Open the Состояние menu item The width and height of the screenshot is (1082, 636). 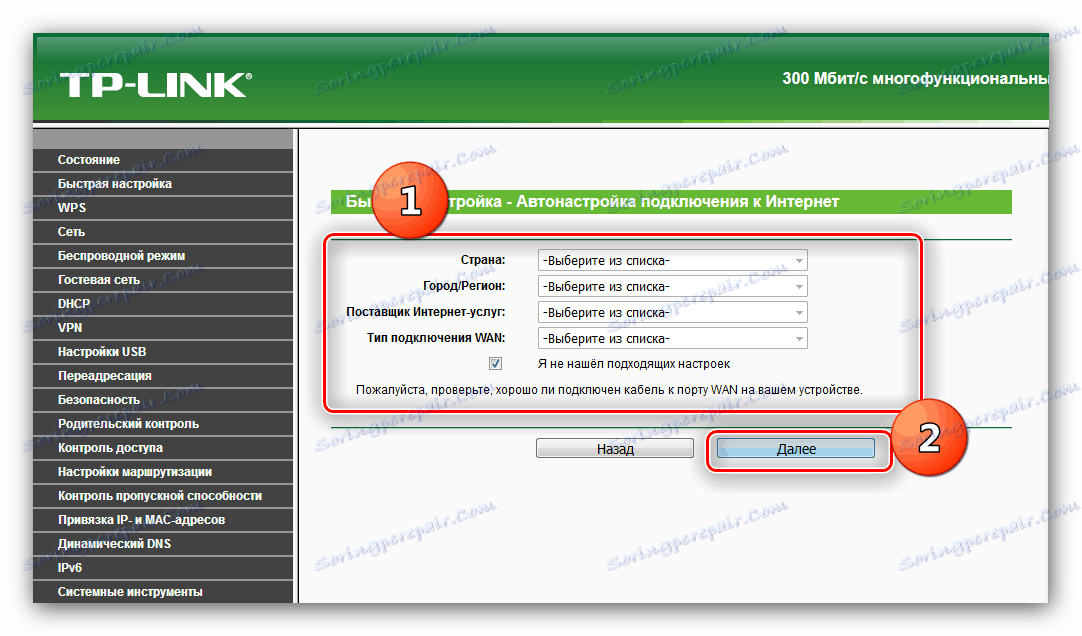[163, 160]
